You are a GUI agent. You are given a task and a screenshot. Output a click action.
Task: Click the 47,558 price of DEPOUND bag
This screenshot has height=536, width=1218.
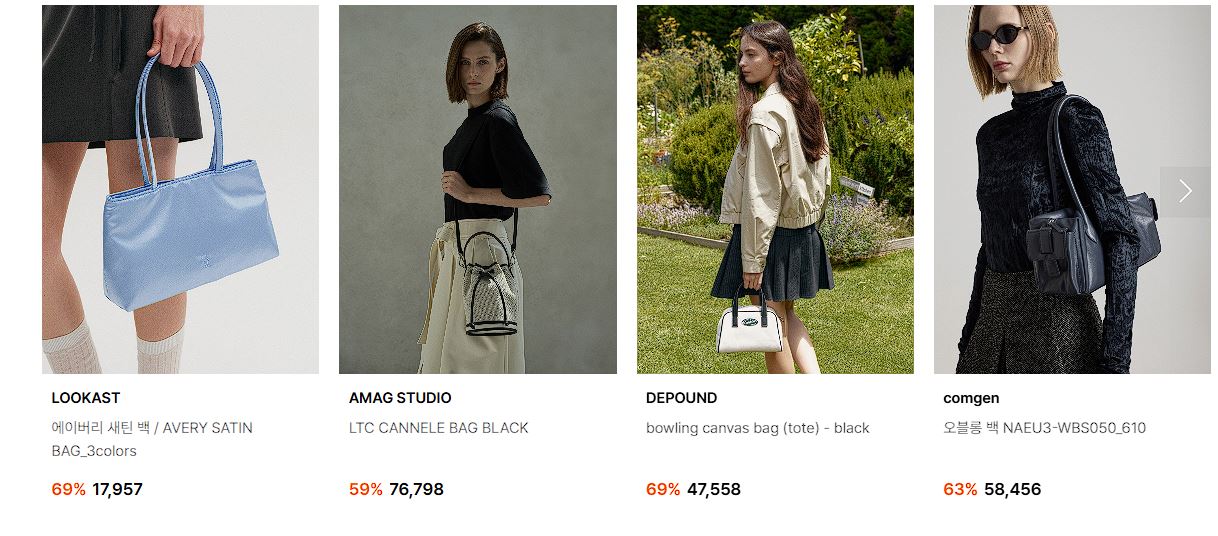(x=714, y=490)
